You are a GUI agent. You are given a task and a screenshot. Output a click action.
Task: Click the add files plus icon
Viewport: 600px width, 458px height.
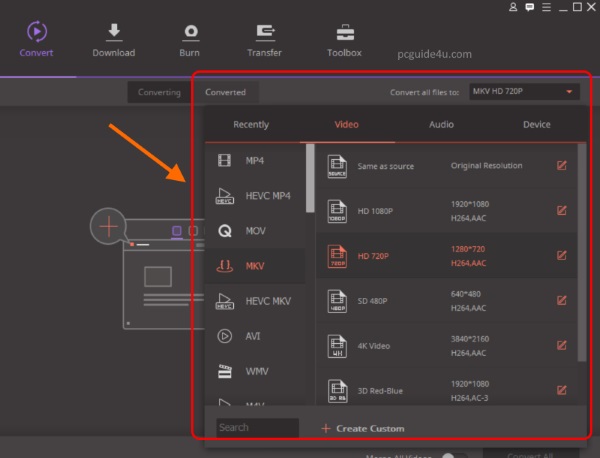pos(108,227)
